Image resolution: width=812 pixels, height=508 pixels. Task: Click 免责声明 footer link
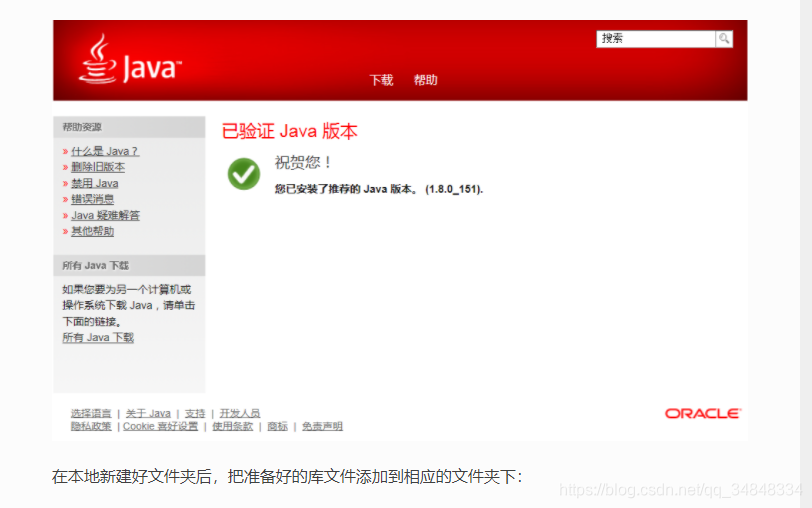tap(322, 426)
